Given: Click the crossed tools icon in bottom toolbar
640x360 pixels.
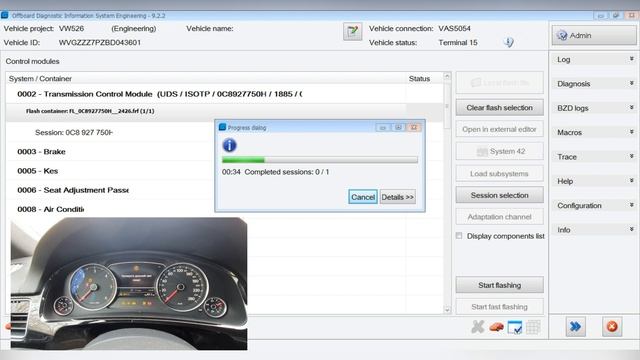Looking at the screenshot, I should (478, 327).
